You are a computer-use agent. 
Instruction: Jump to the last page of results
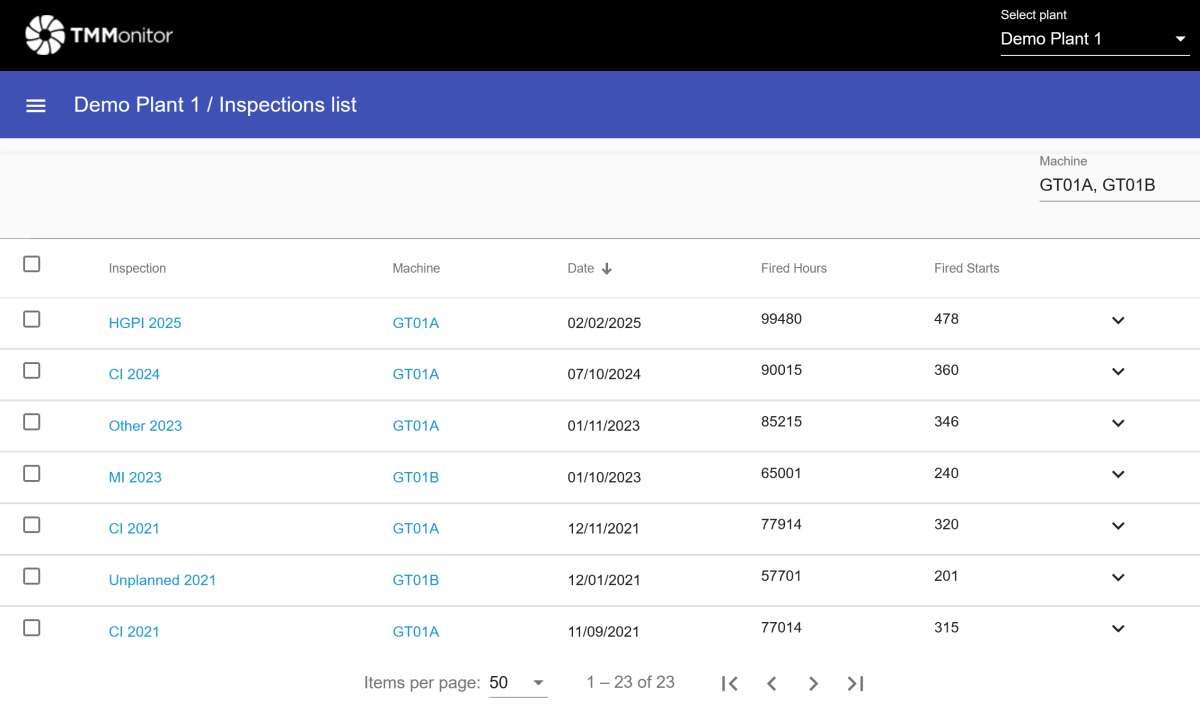pos(856,683)
